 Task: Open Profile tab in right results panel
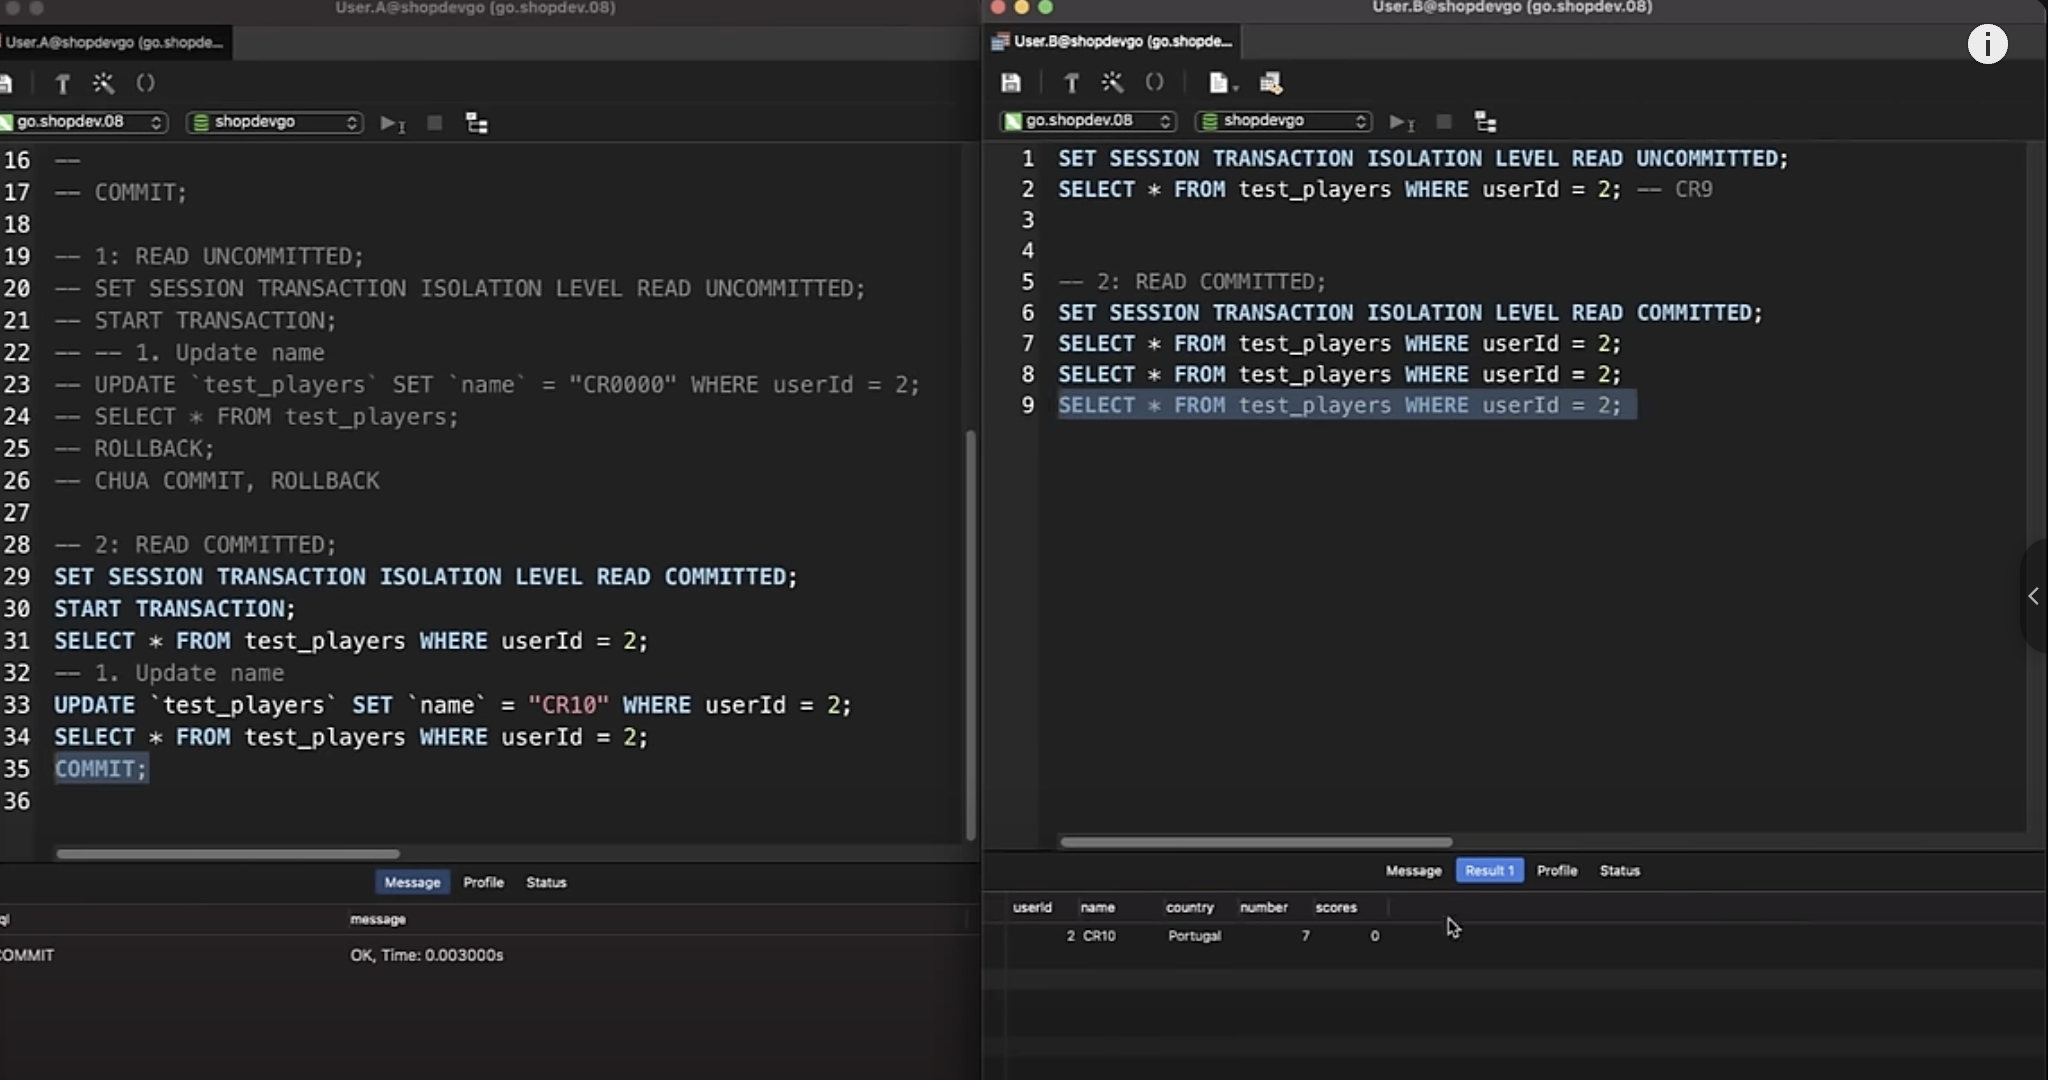click(1556, 870)
